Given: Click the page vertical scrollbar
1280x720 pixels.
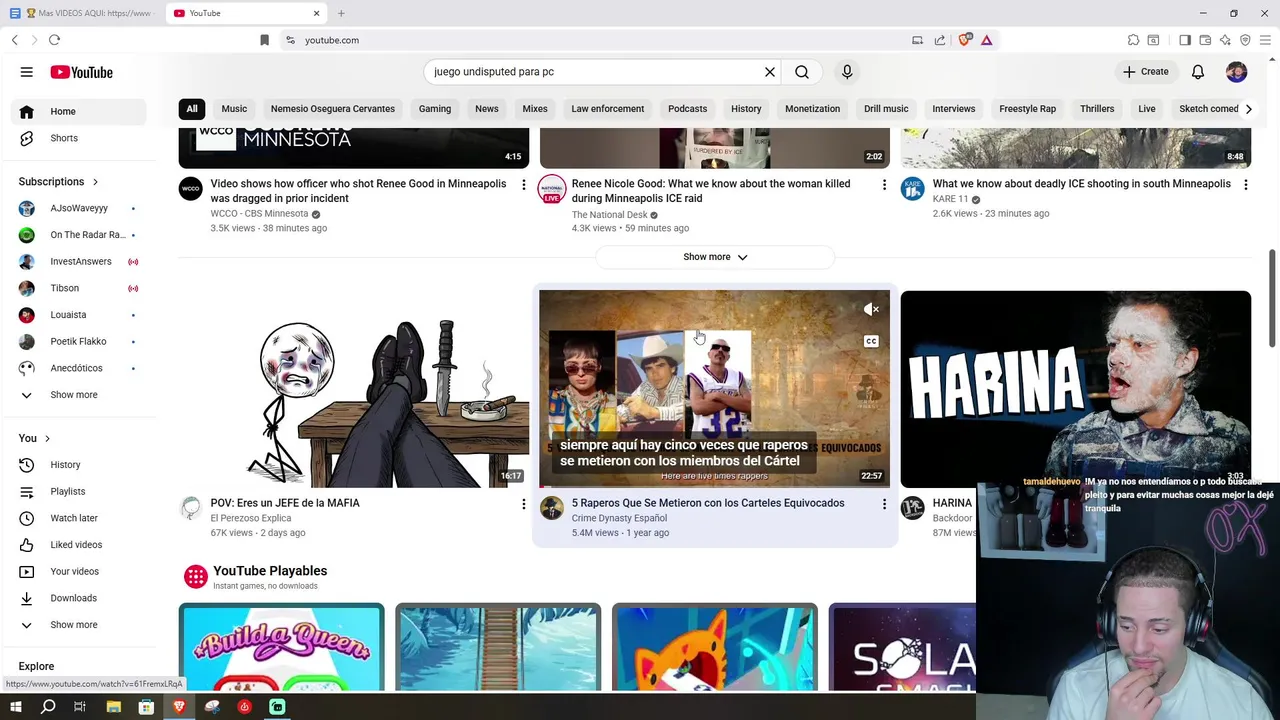Looking at the screenshot, I should pyautogui.click(x=1273, y=300).
